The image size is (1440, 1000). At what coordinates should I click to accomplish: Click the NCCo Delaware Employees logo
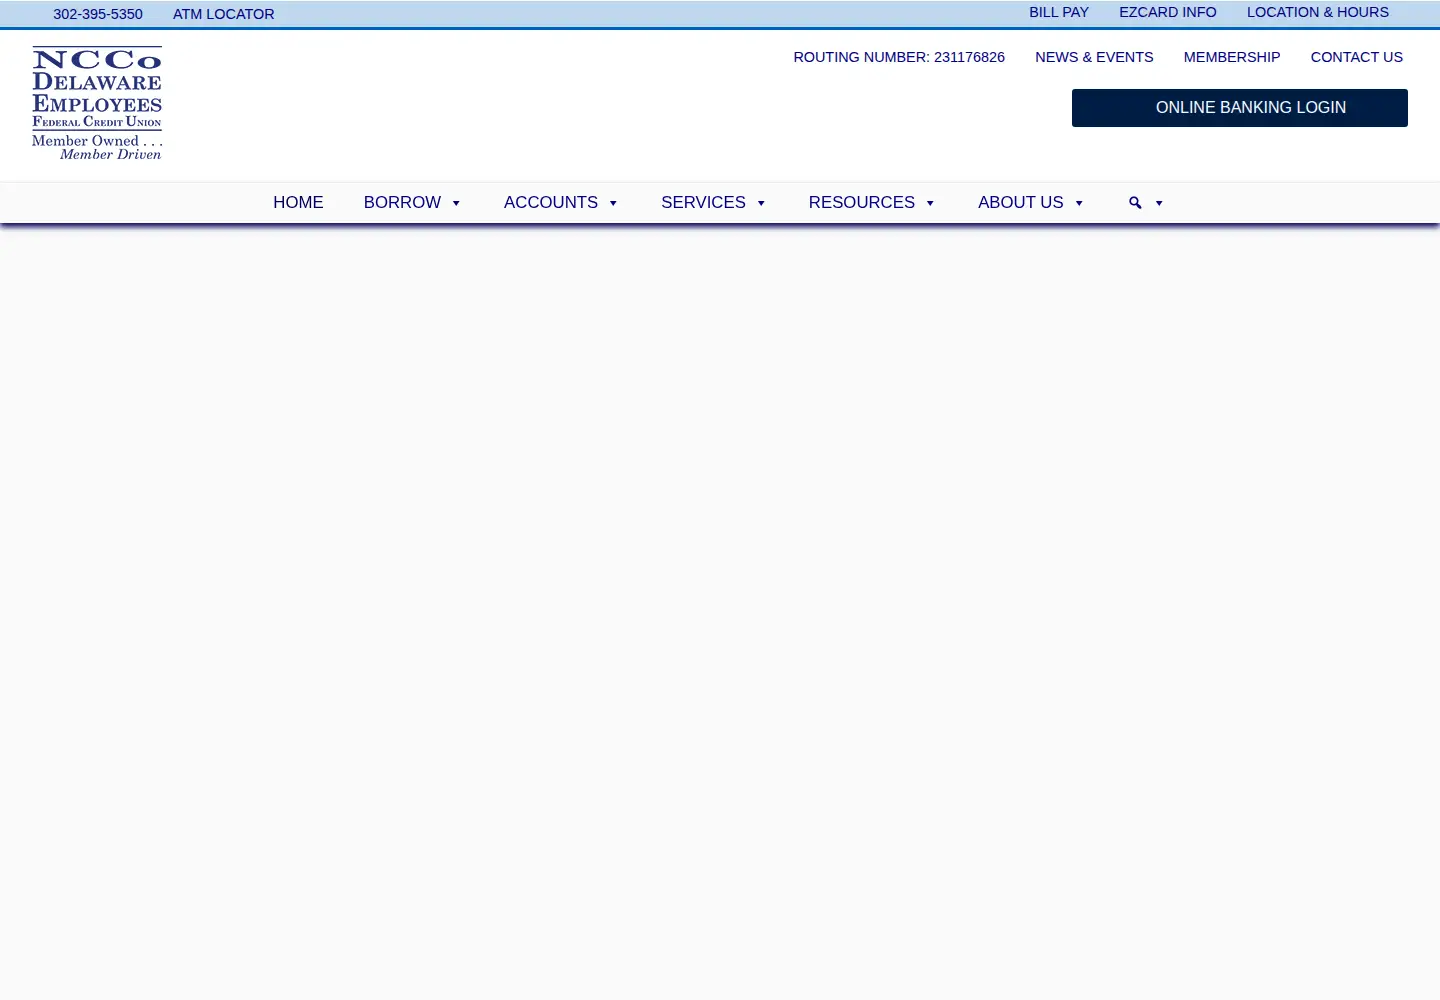[97, 103]
